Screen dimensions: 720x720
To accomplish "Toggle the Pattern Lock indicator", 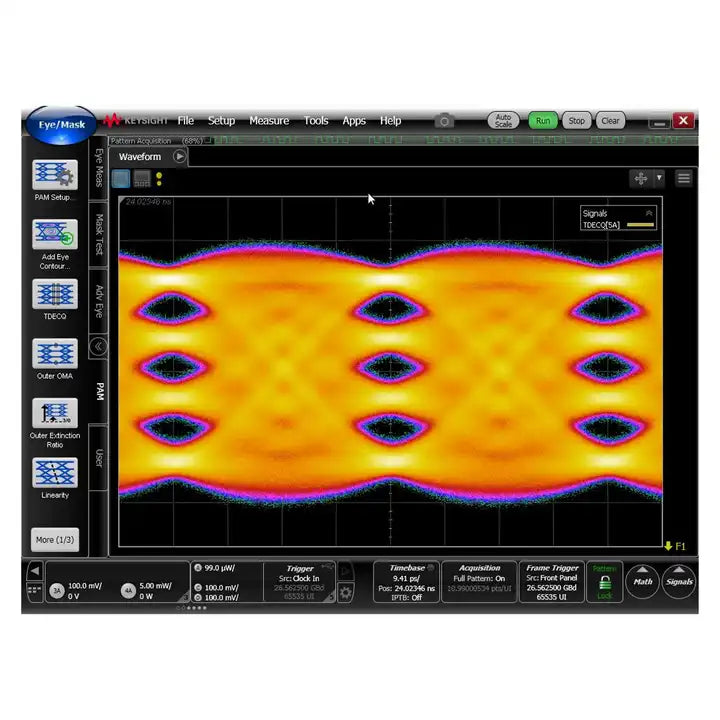I will tap(604, 581).
